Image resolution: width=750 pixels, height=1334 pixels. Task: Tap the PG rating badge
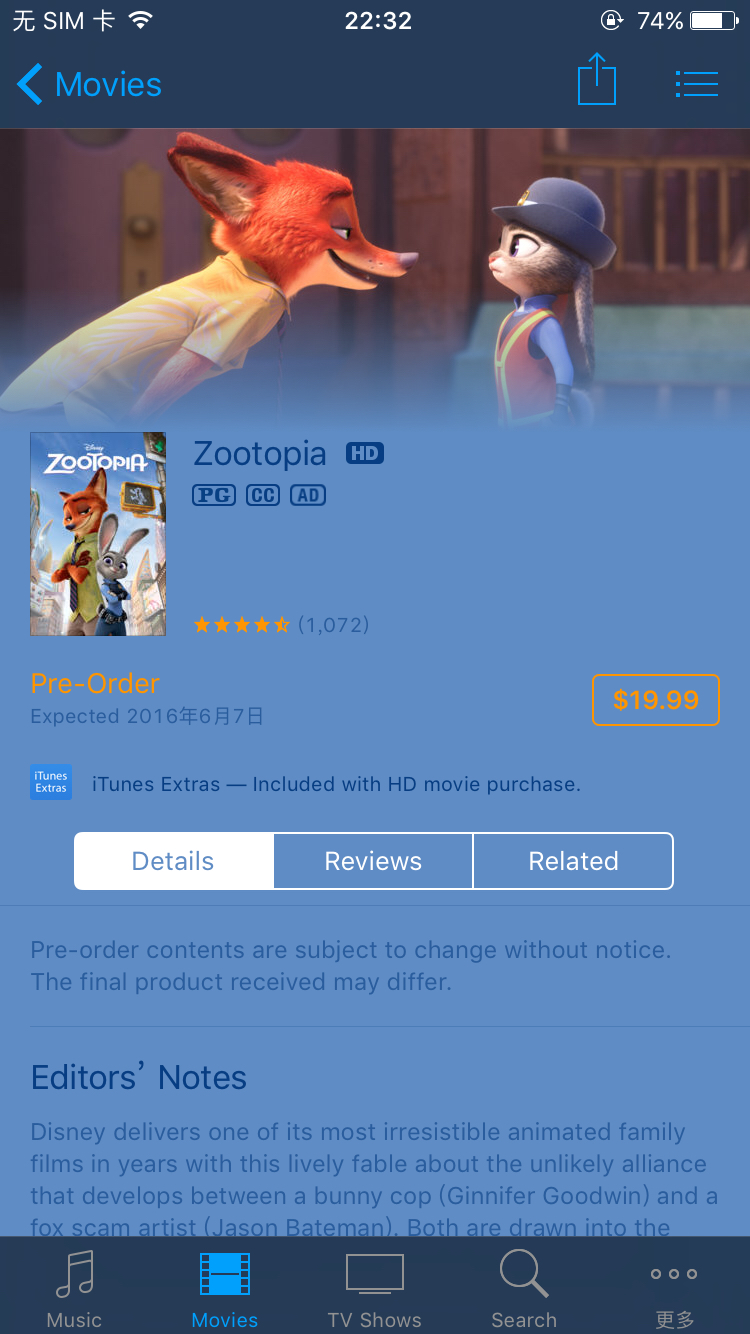[x=214, y=495]
